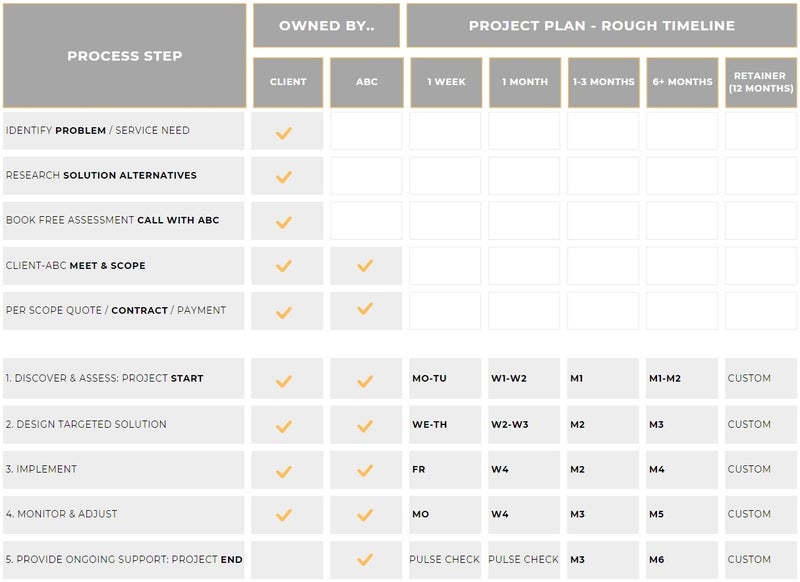
Task: Click ABC checkmark in Meet & Scope row
Action: coord(365,266)
